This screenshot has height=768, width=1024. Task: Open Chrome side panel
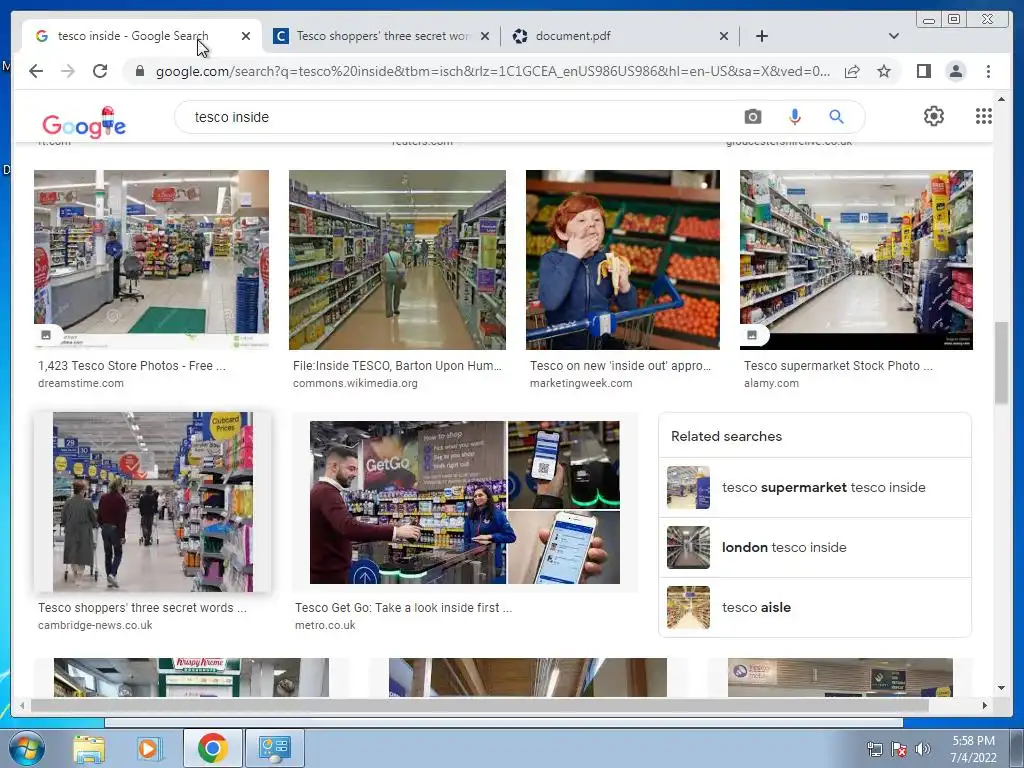(923, 71)
